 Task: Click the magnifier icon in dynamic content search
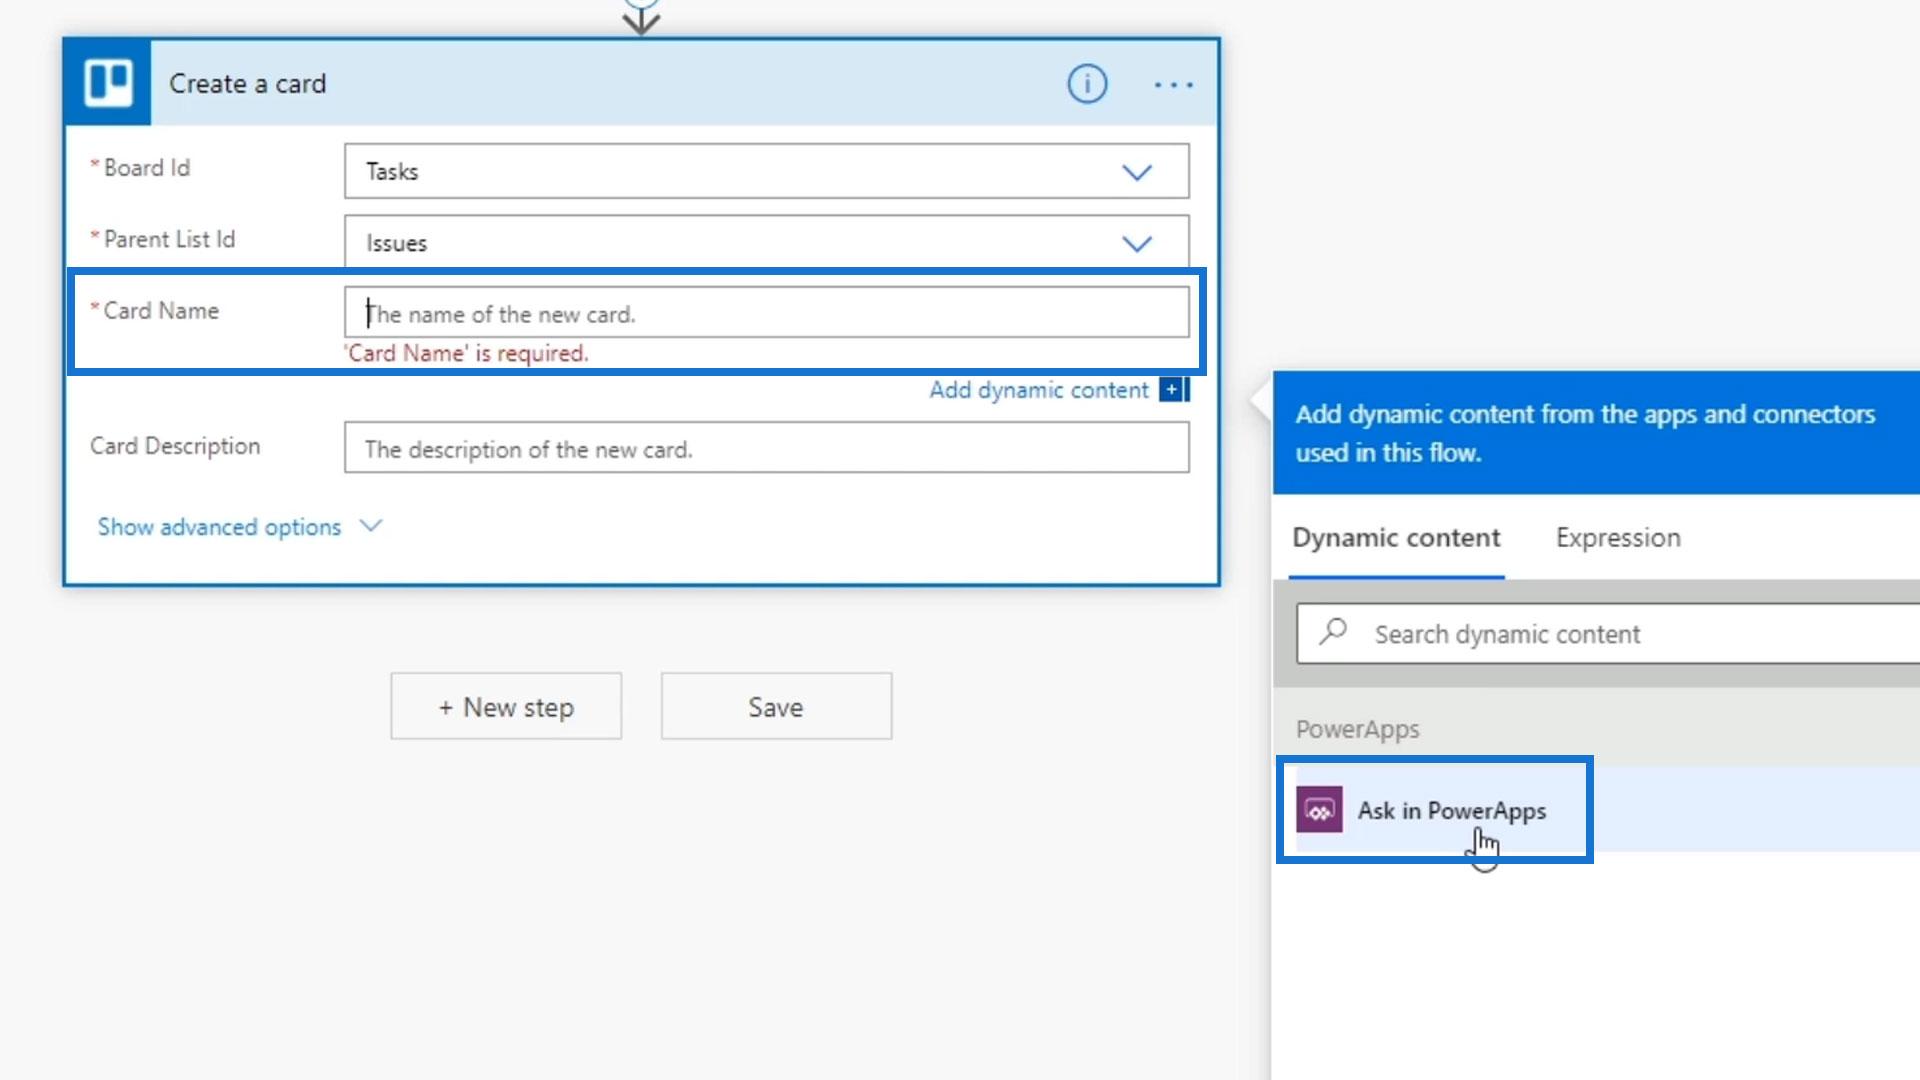(1333, 632)
